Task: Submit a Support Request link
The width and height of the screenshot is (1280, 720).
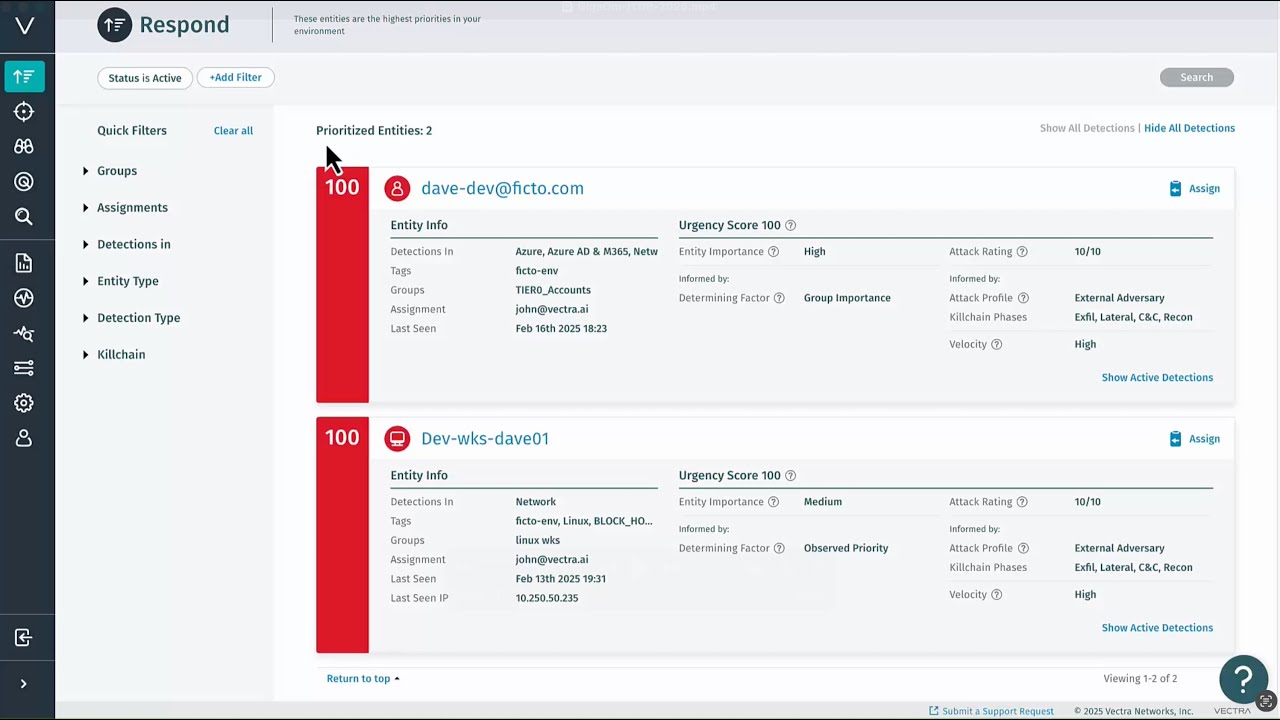Action: click(x=991, y=711)
